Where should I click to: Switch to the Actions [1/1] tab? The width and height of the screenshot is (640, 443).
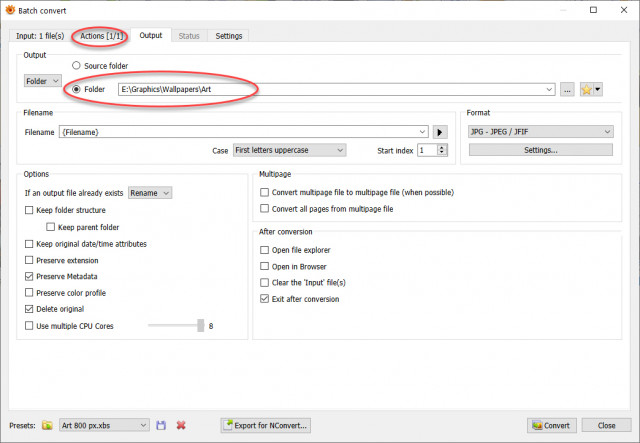tap(102, 36)
